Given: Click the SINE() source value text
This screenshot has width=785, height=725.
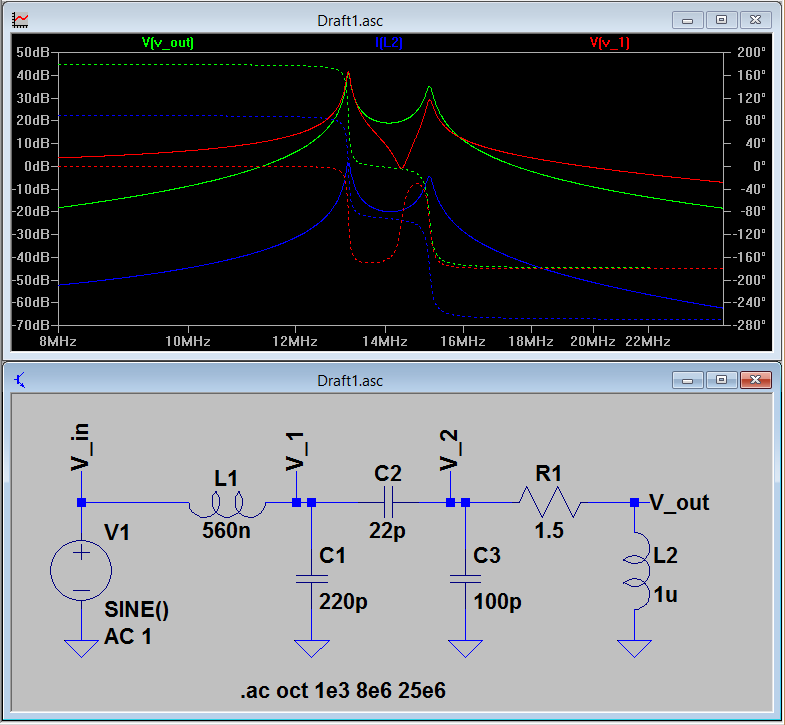Looking at the screenshot, I should point(136,610).
